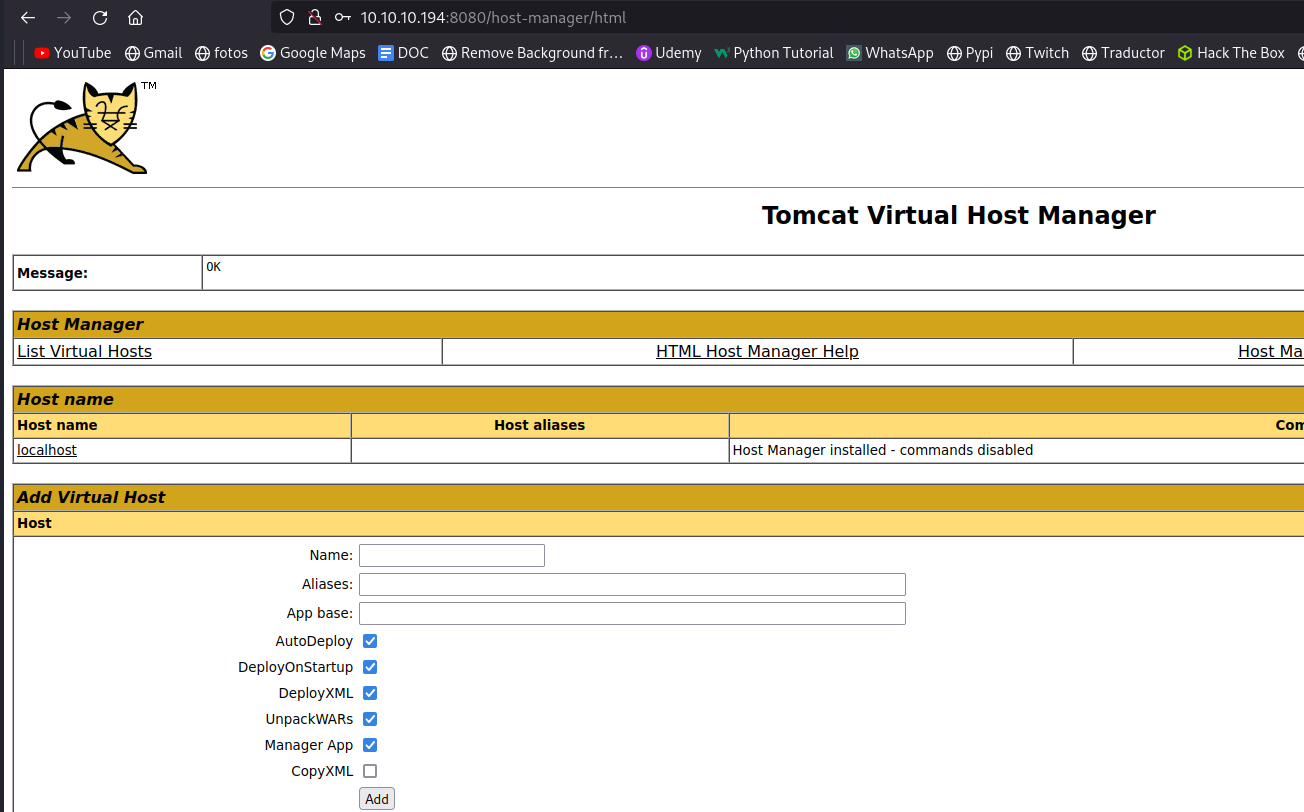Image resolution: width=1304 pixels, height=812 pixels.
Task: Open the Traductor bookmark
Action: [1123, 53]
